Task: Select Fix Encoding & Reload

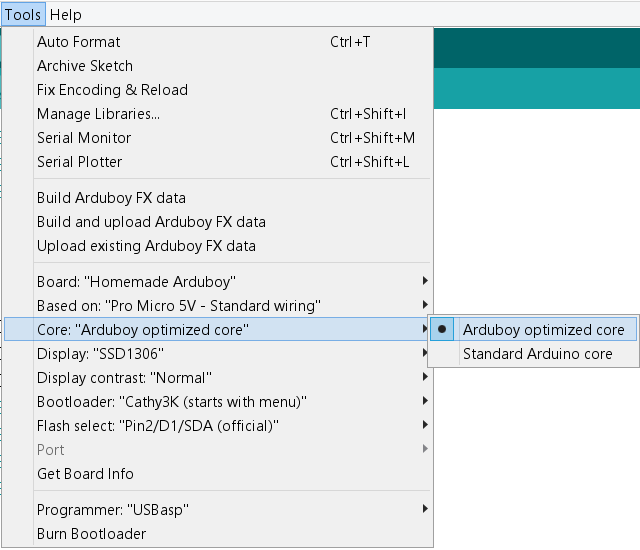Action: (112, 90)
